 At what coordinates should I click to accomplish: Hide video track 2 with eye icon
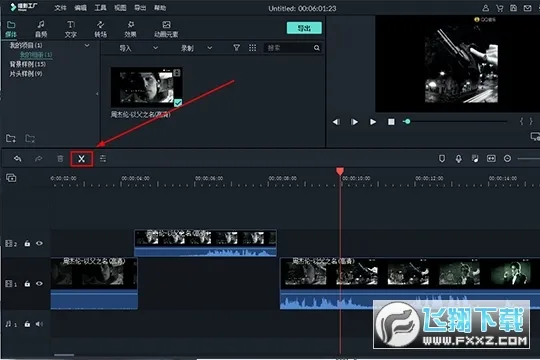coord(39,243)
